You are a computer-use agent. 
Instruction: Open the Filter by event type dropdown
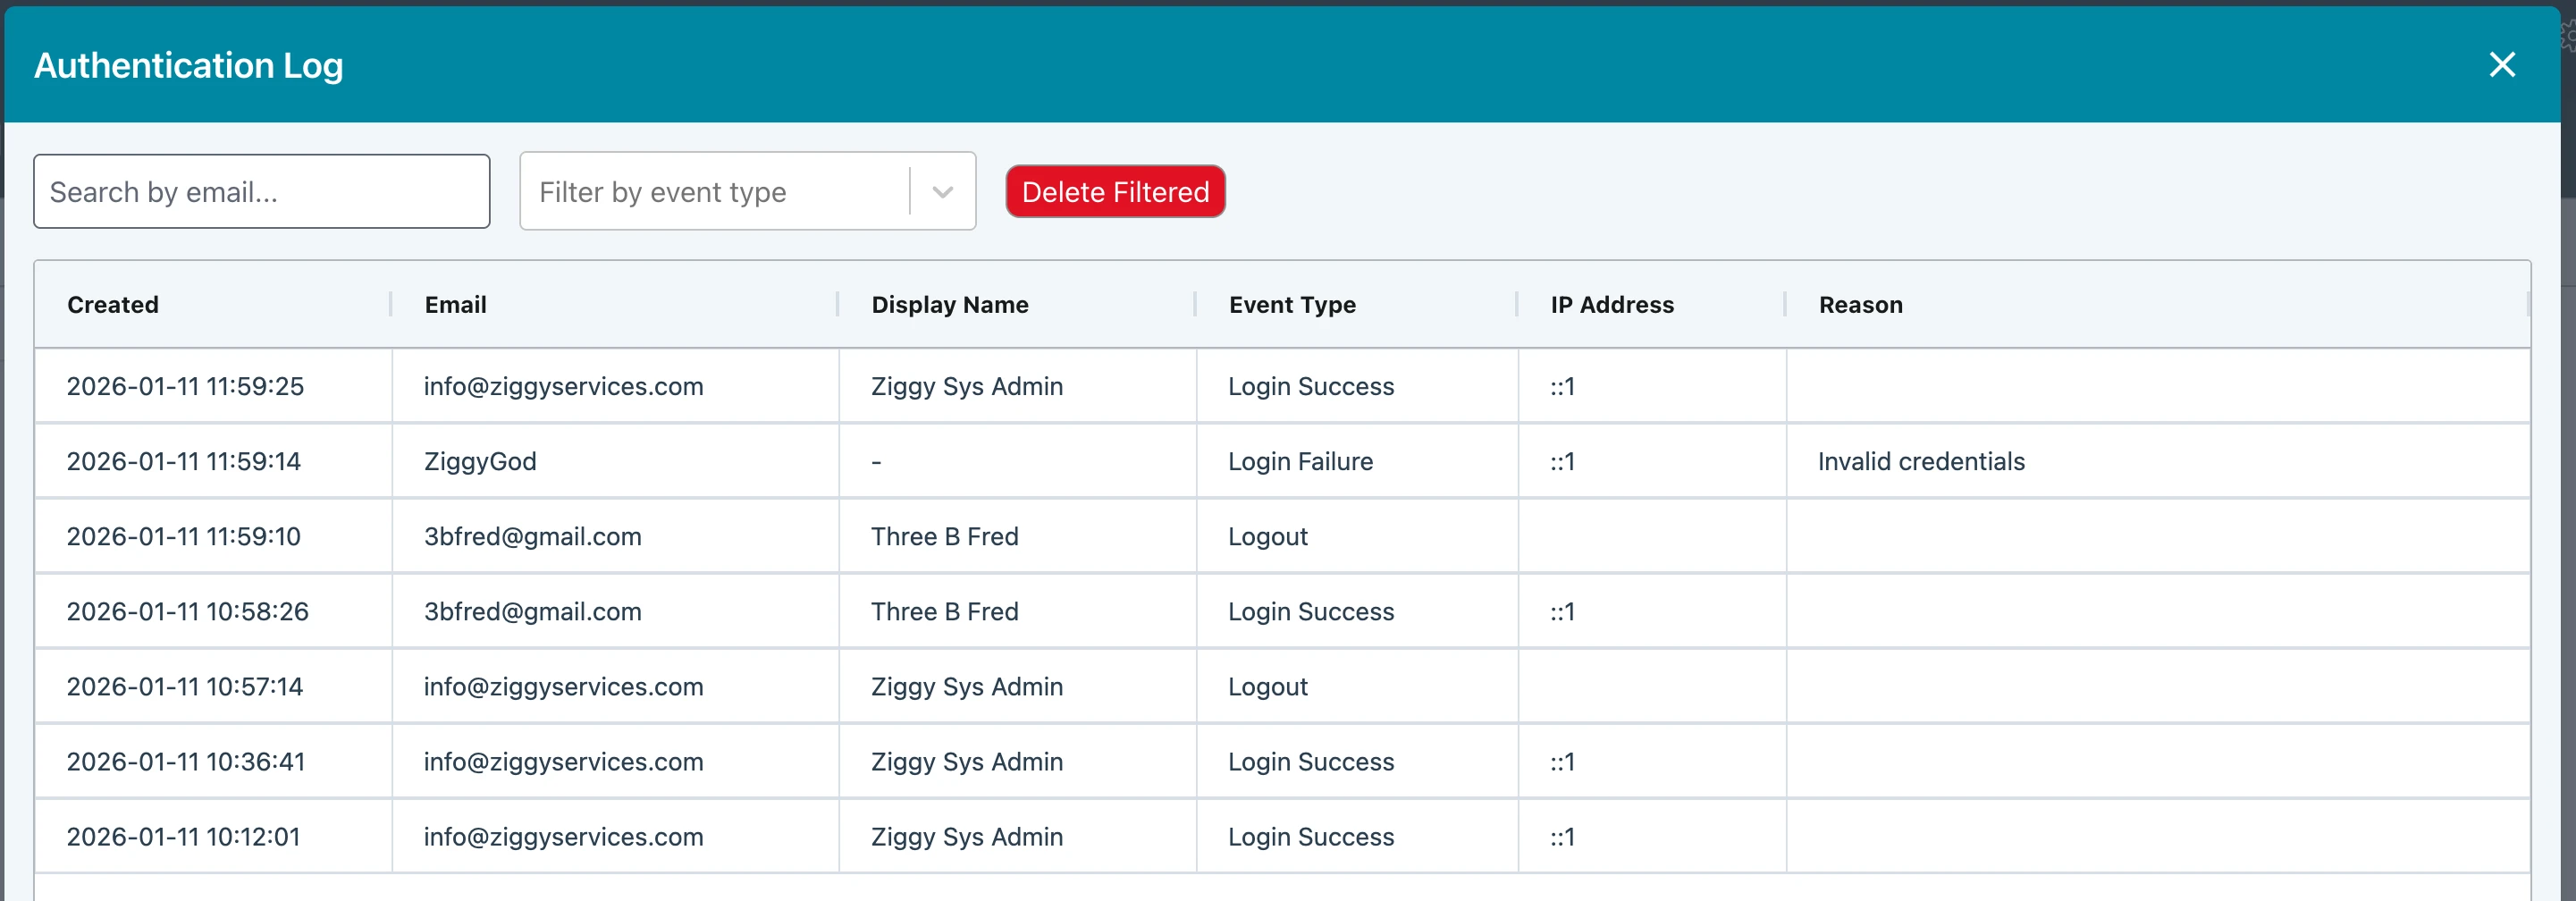[x=712, y=192]
